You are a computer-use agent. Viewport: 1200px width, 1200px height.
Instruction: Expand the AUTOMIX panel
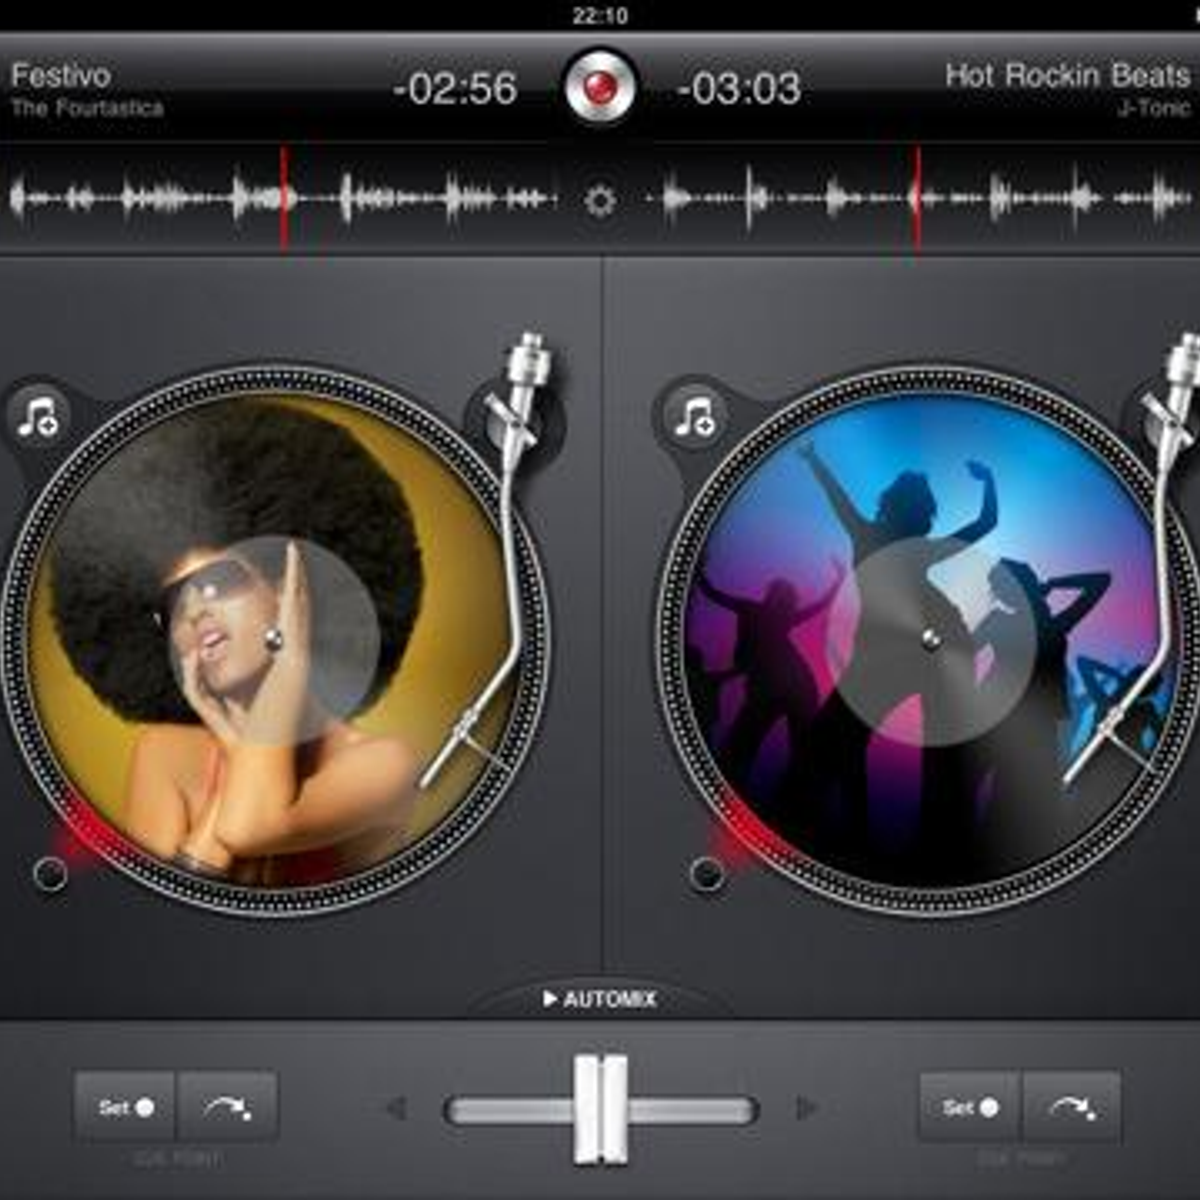[598, 996]
